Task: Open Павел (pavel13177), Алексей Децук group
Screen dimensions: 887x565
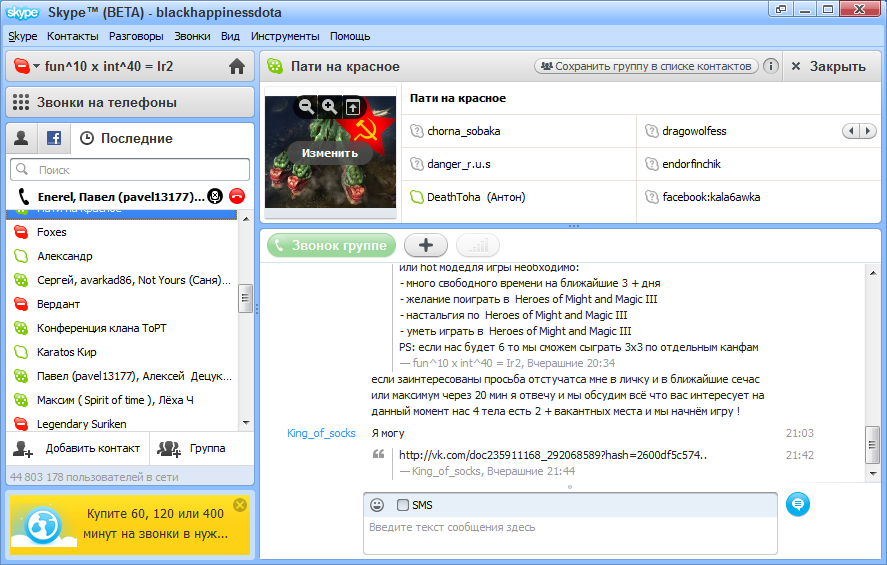Action: (122, 376)
